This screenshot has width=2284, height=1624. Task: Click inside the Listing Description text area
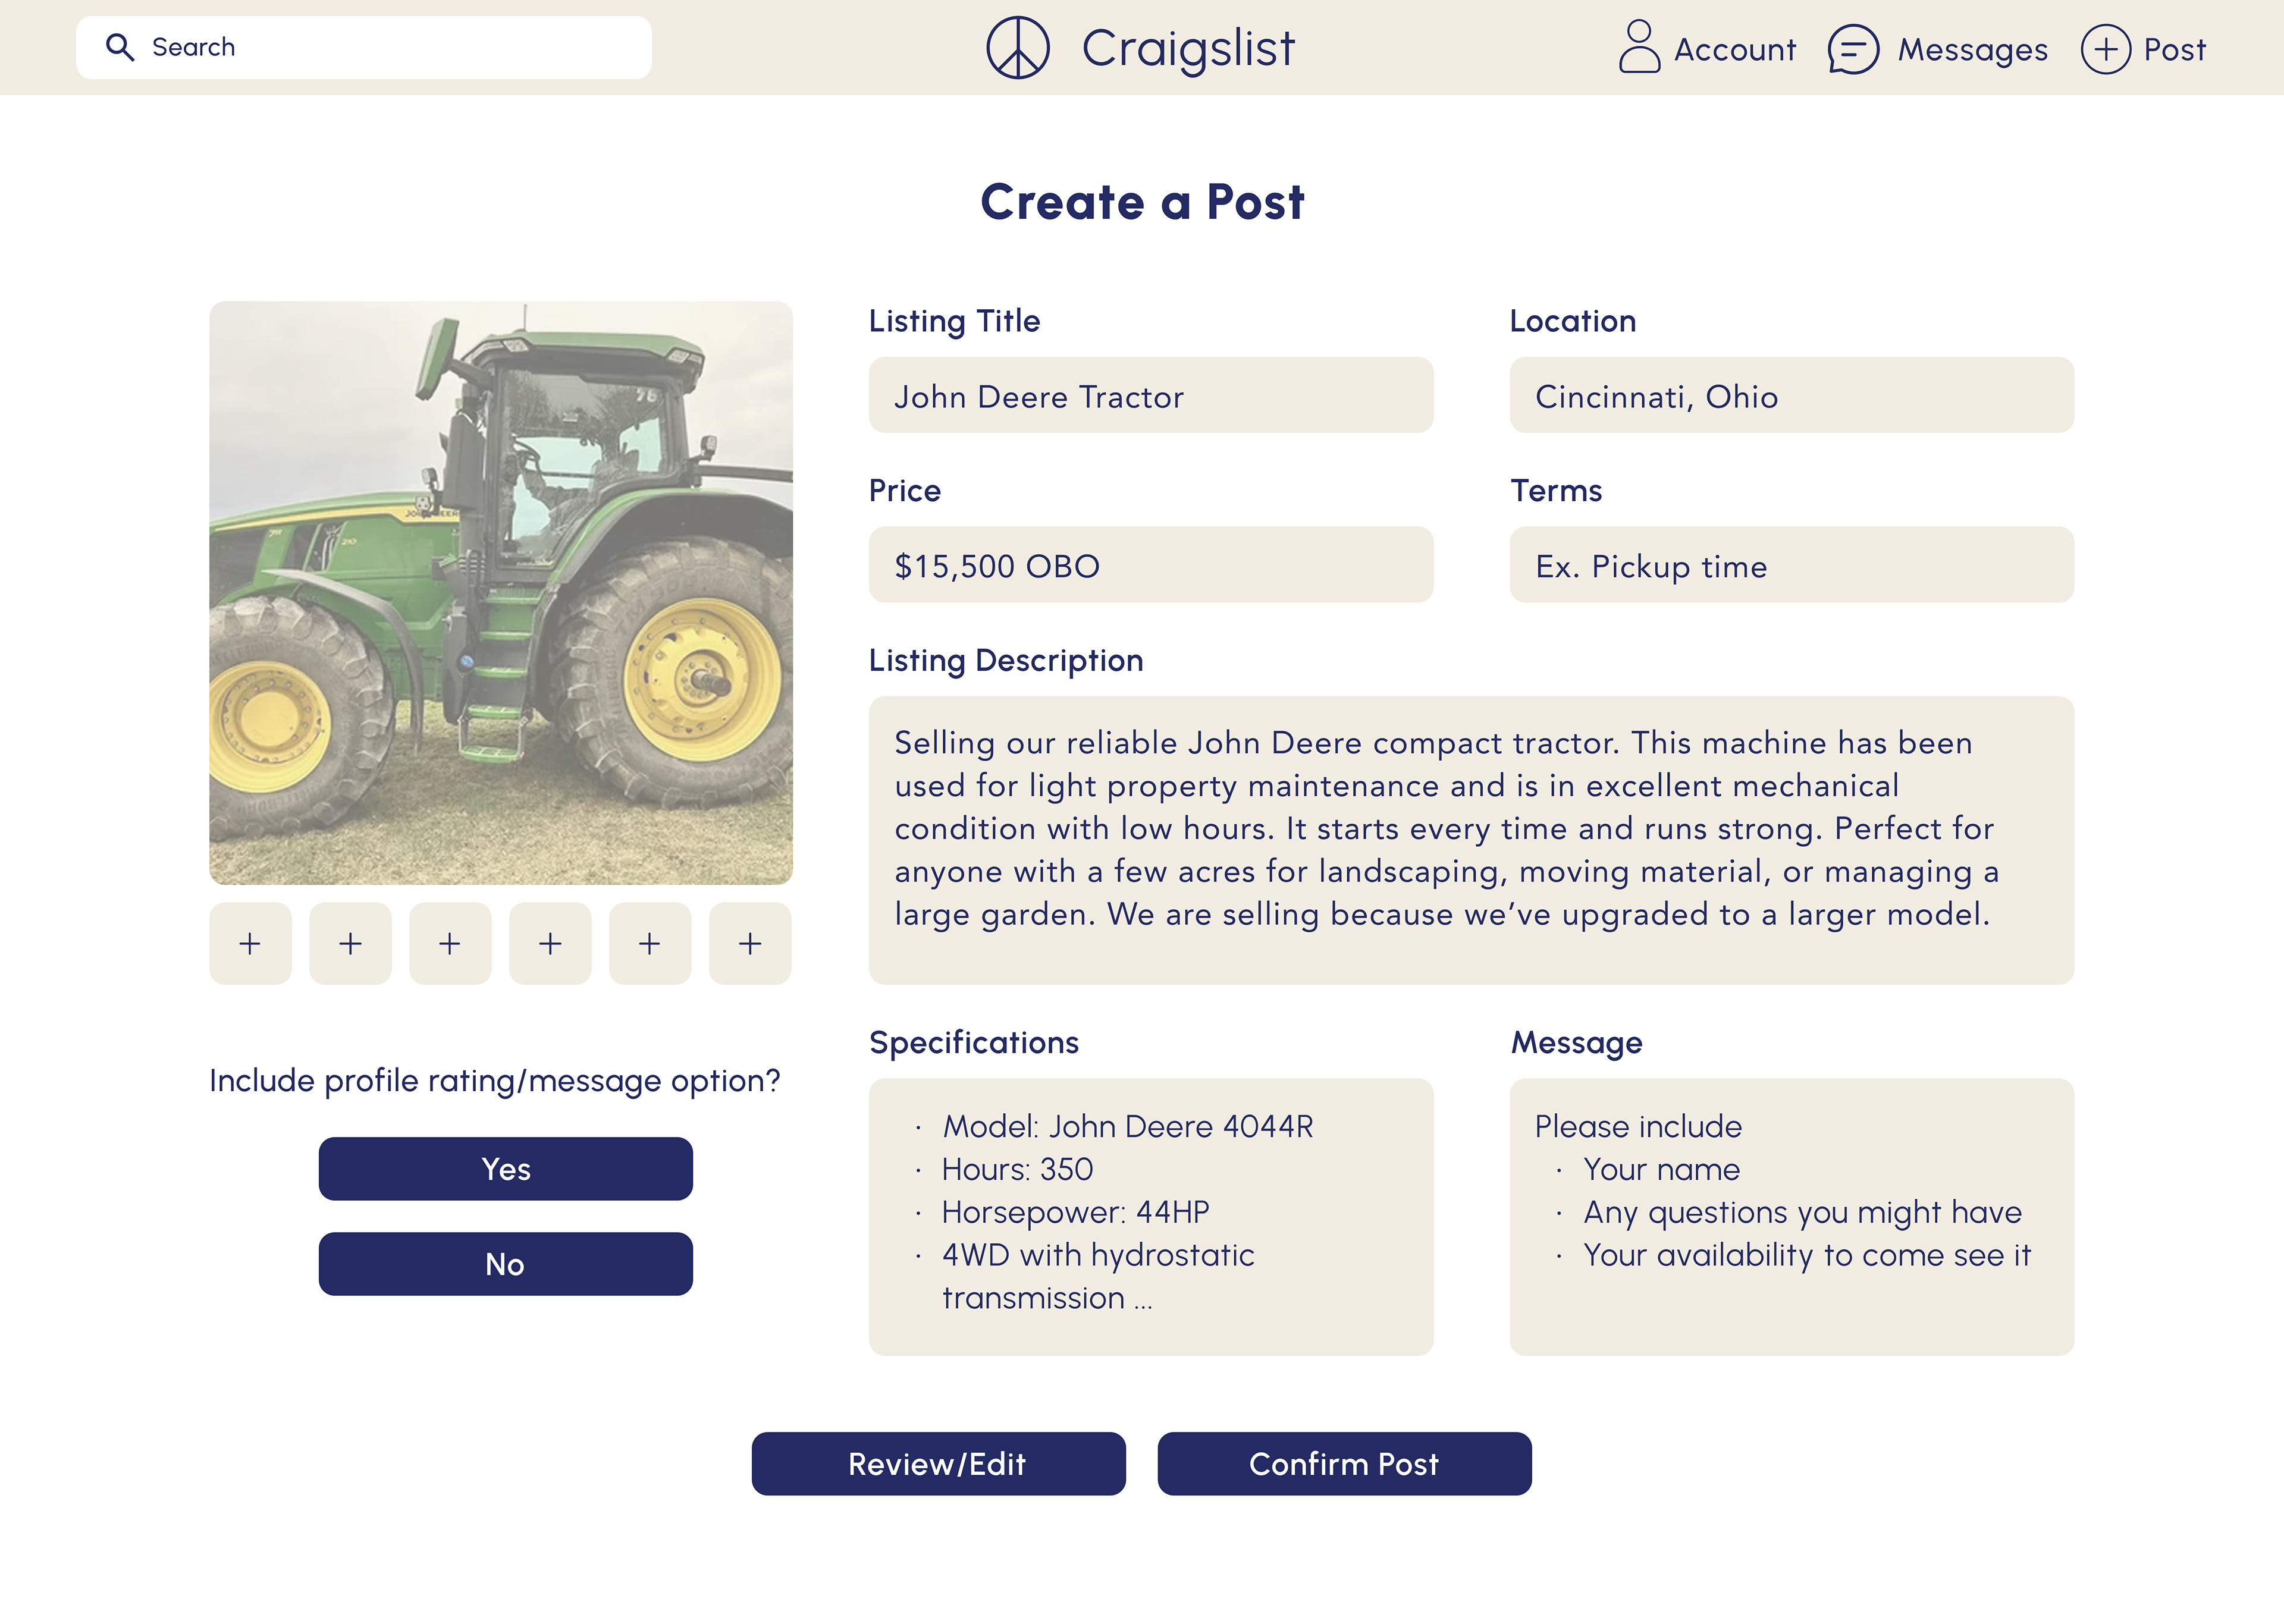click(x=1470, y=840)
